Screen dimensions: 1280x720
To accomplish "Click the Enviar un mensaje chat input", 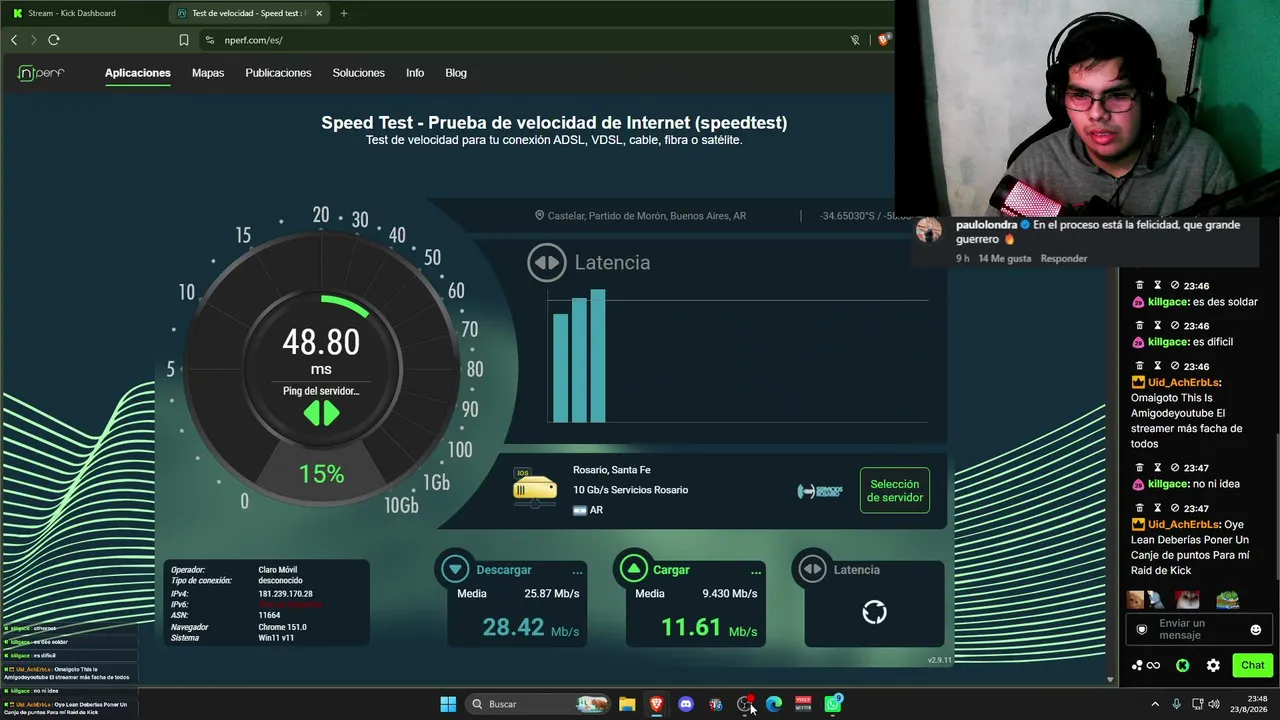I will click(1198, 629).
